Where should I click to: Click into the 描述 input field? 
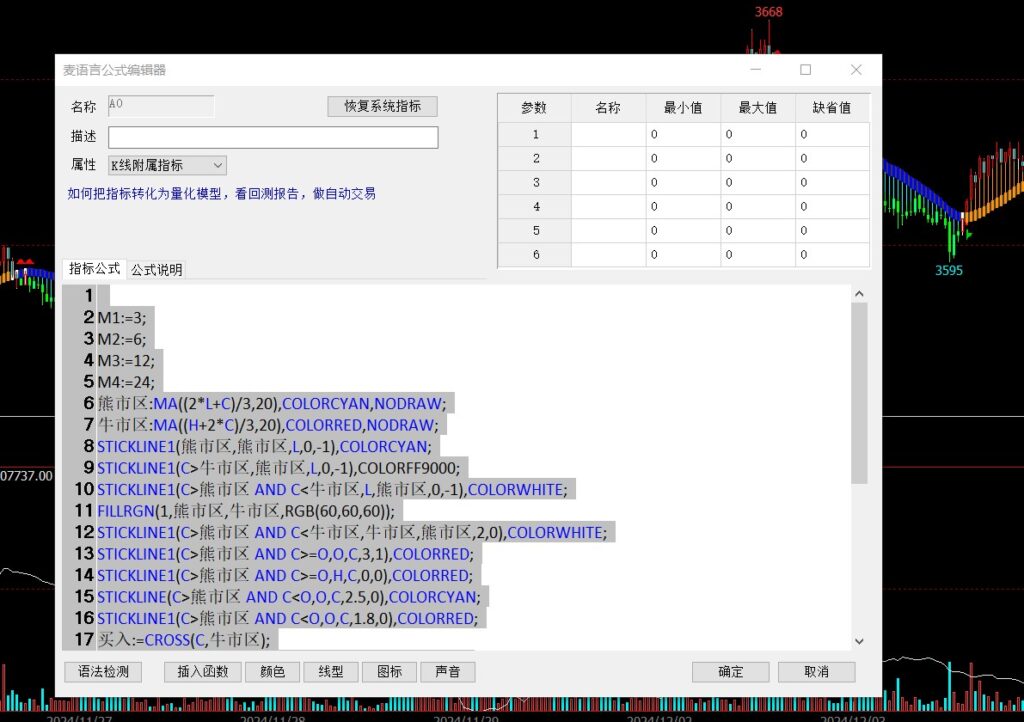pyautogui.click(x=273, y=137)
